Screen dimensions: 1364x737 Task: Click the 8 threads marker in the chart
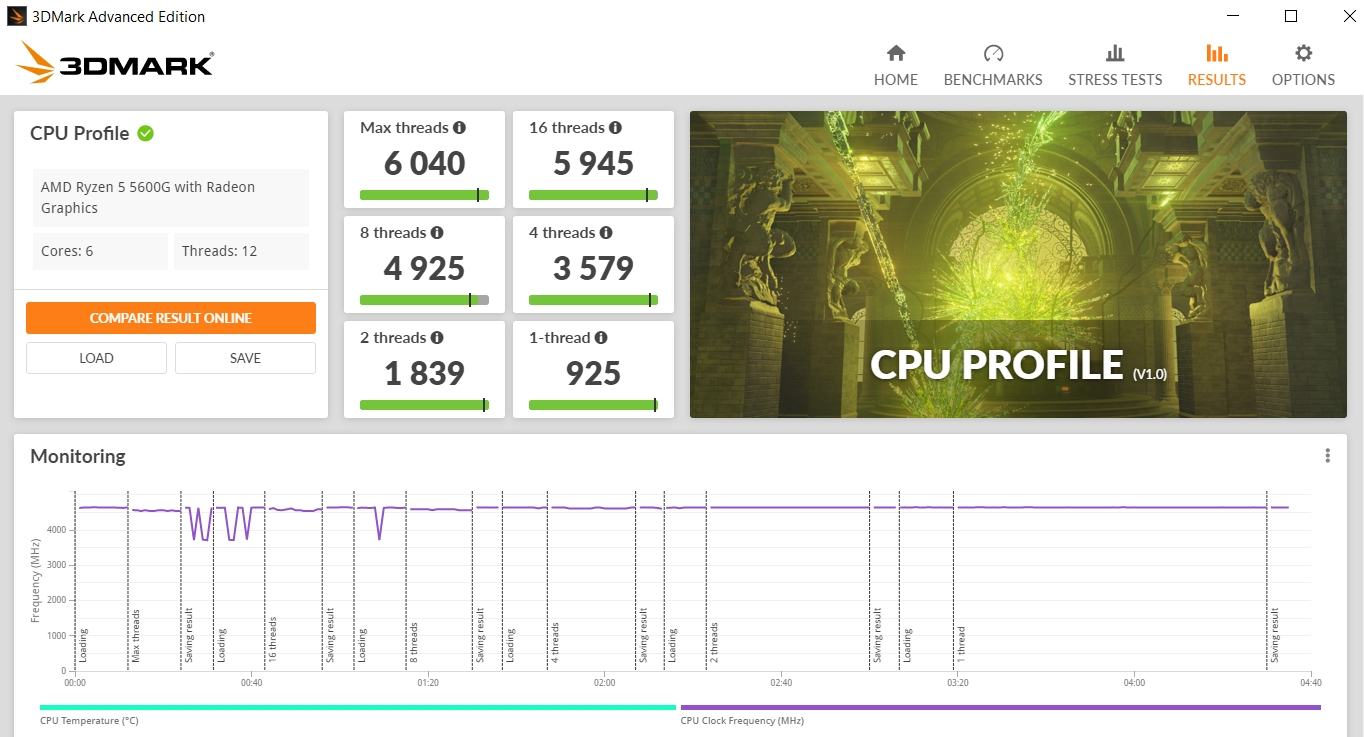[x=413, y=643]
